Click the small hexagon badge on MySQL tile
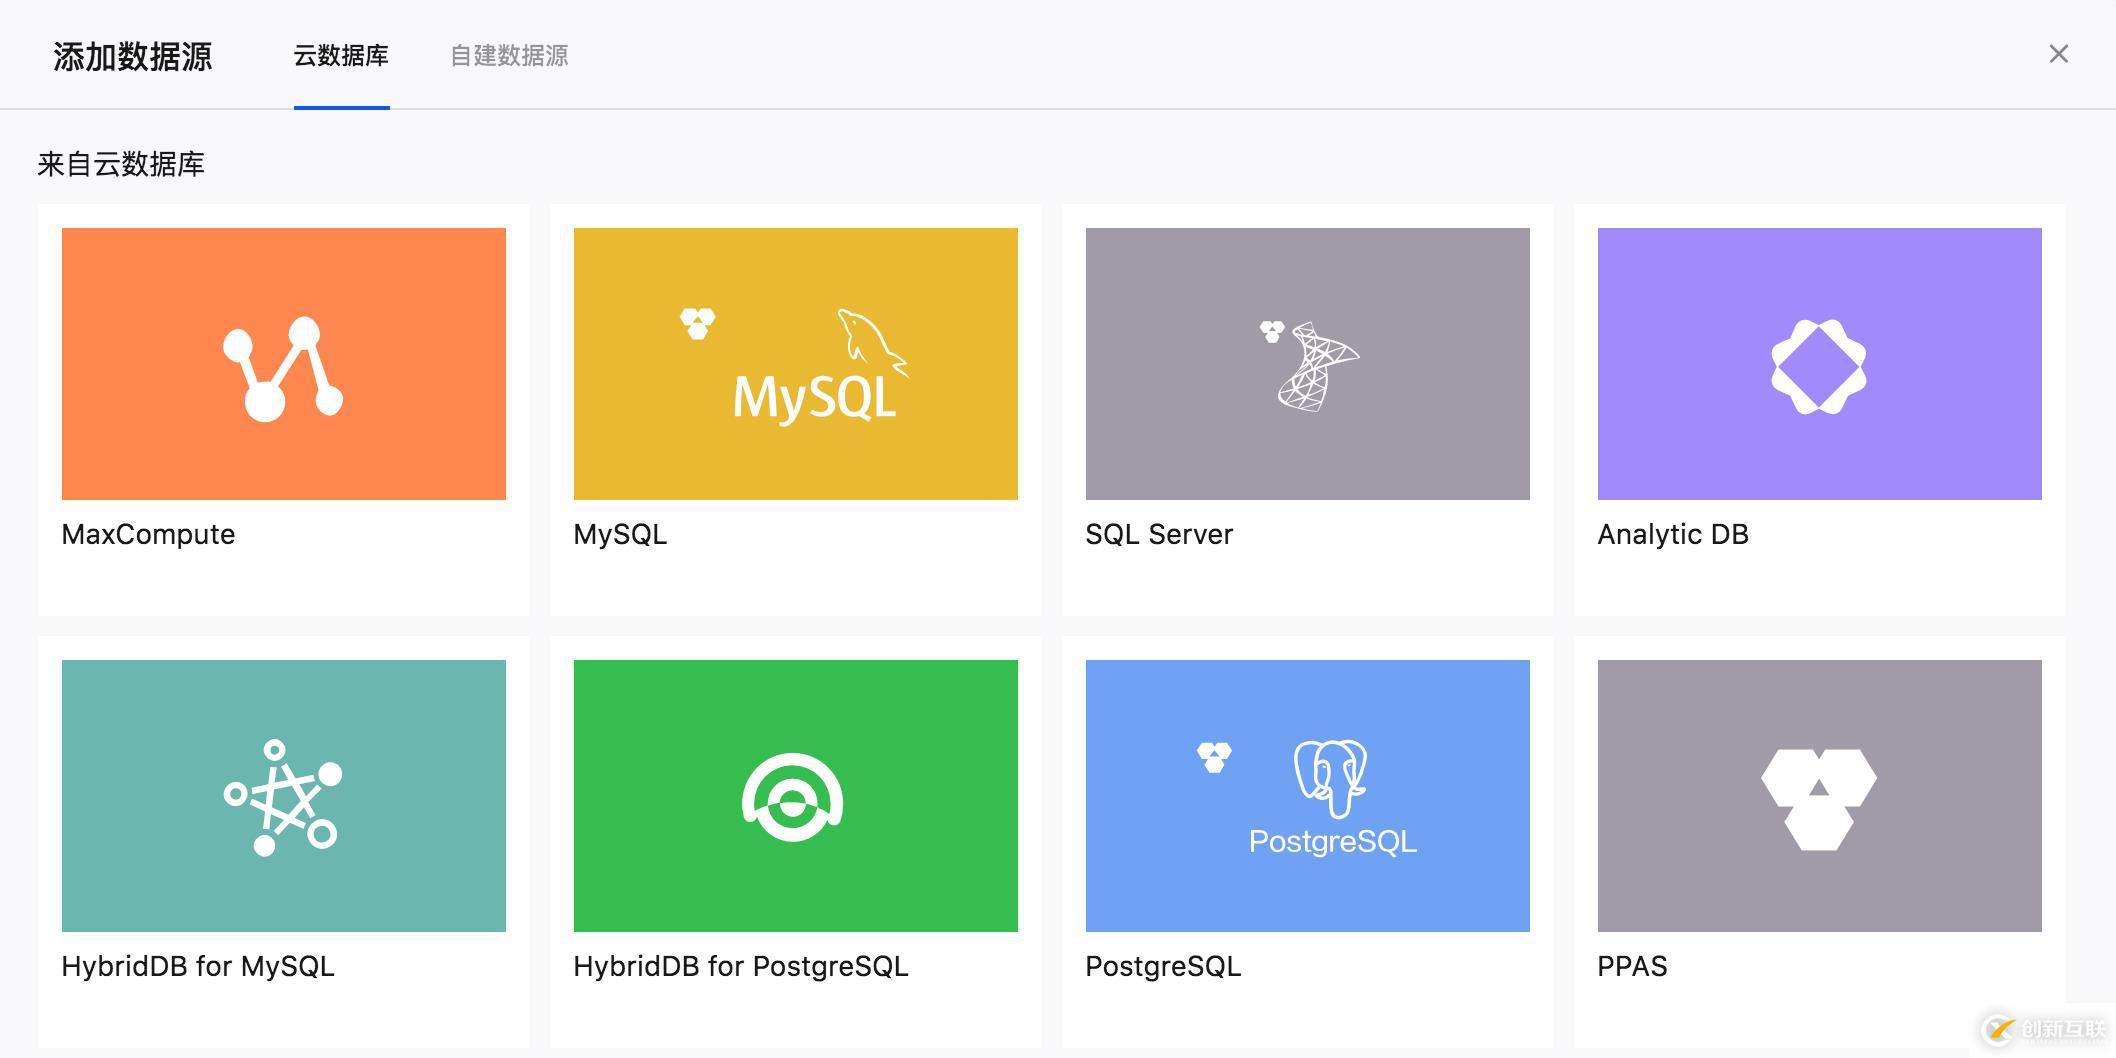 697,323
